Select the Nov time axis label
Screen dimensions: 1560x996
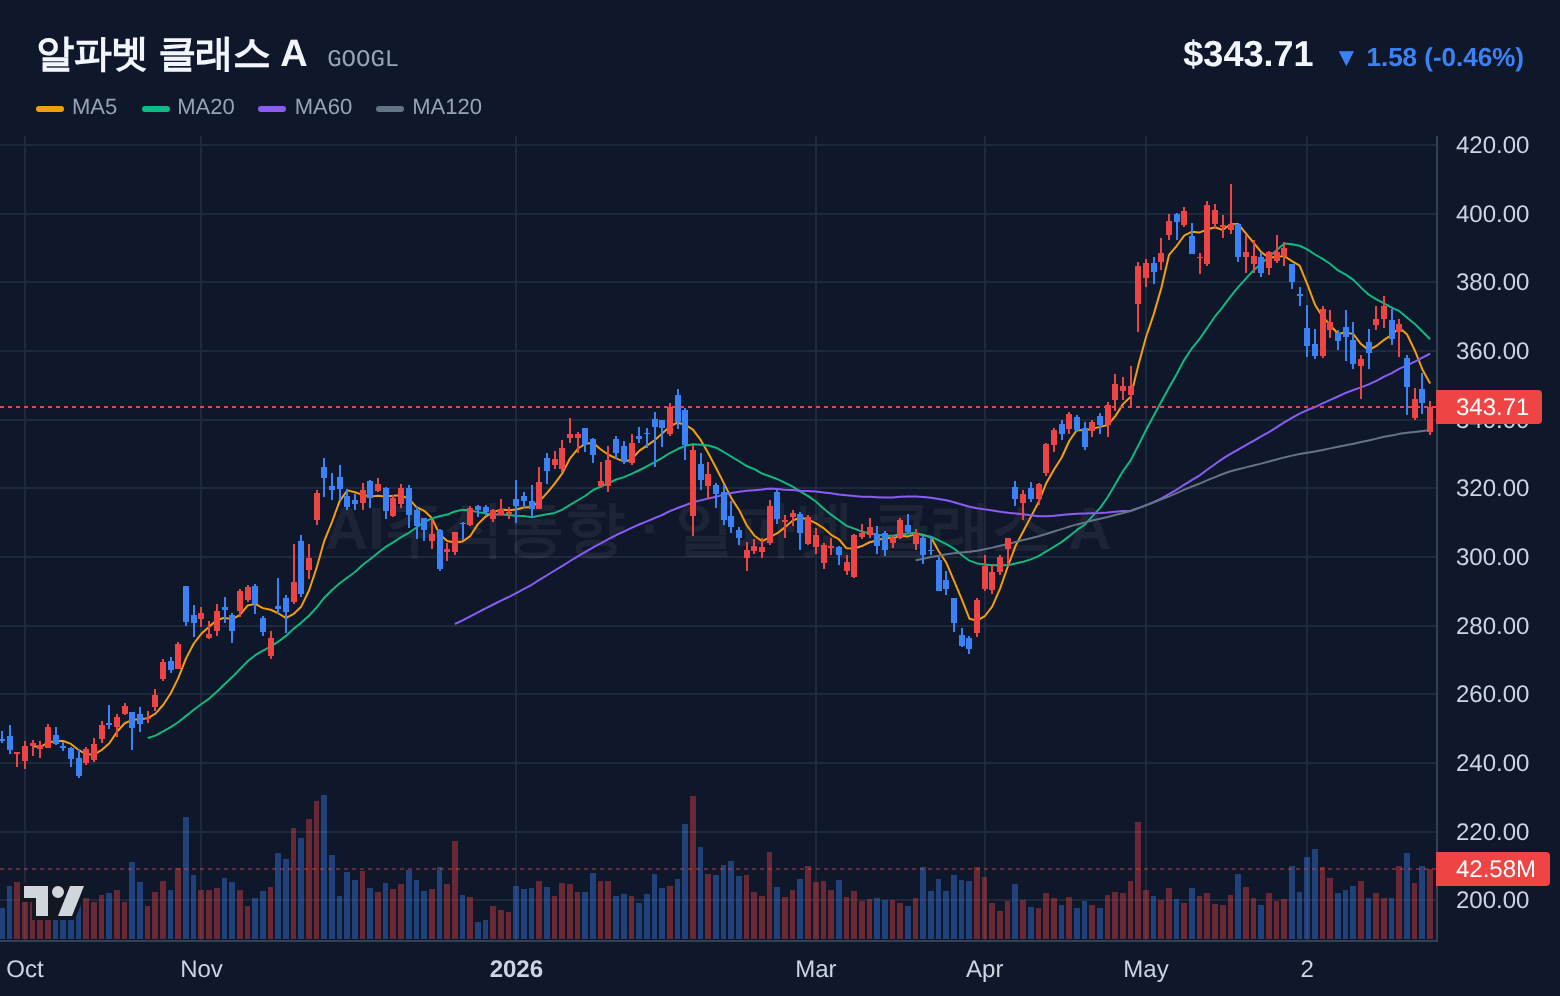click(201, 969)
